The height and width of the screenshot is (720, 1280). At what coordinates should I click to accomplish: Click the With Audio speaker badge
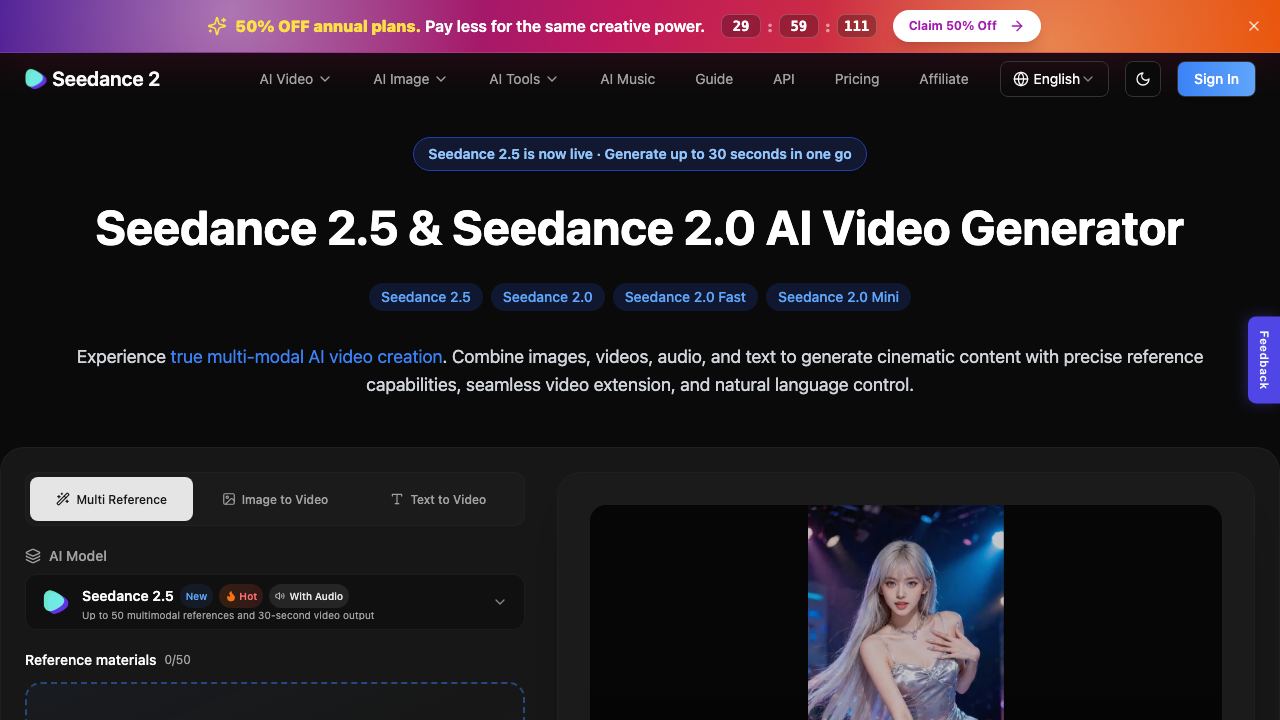[309, 596]
